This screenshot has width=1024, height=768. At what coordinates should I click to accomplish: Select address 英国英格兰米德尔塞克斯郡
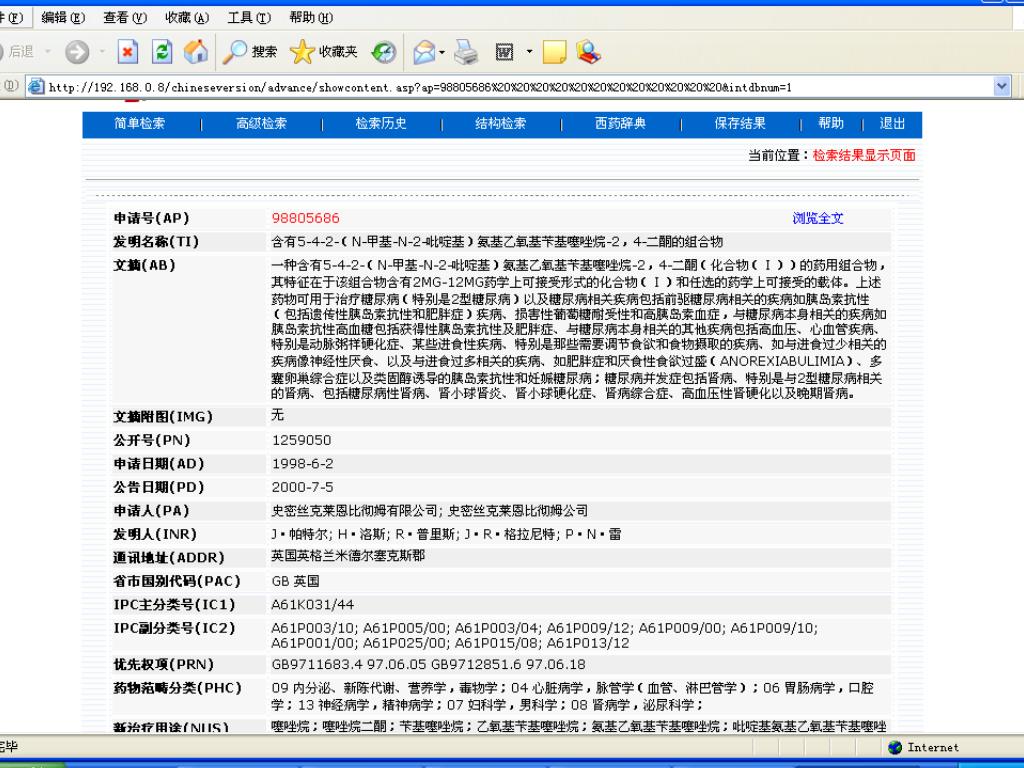tap(348, 556)
